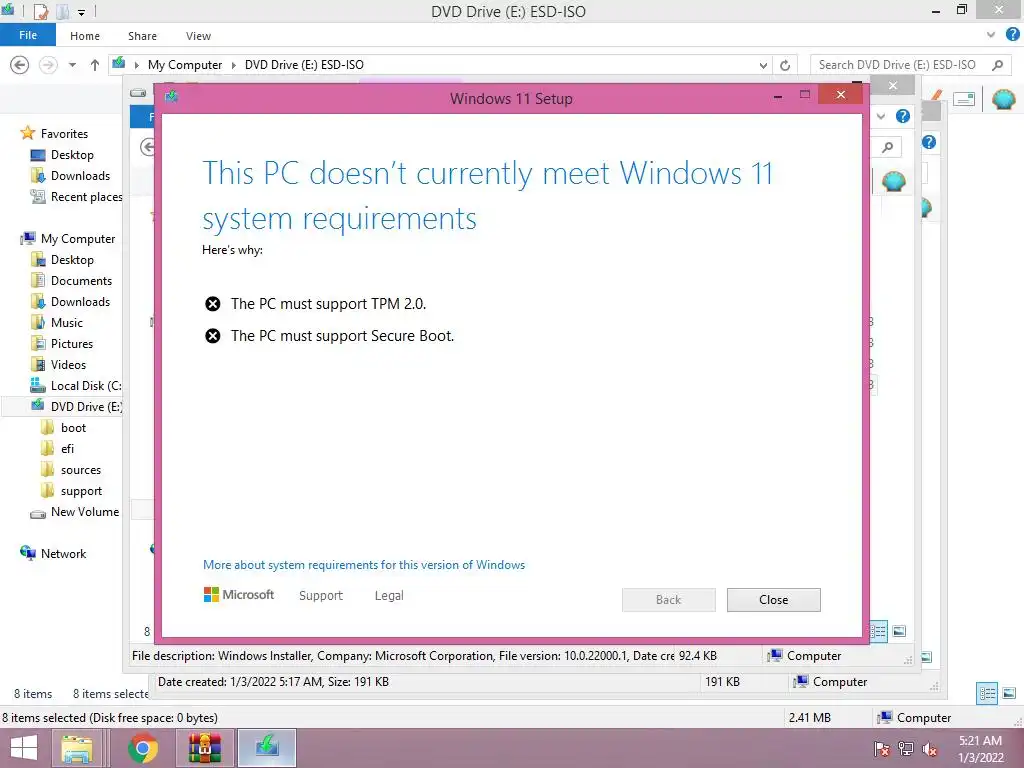Open Customize Quick Access Toolbar dropdown

(81, 12)
